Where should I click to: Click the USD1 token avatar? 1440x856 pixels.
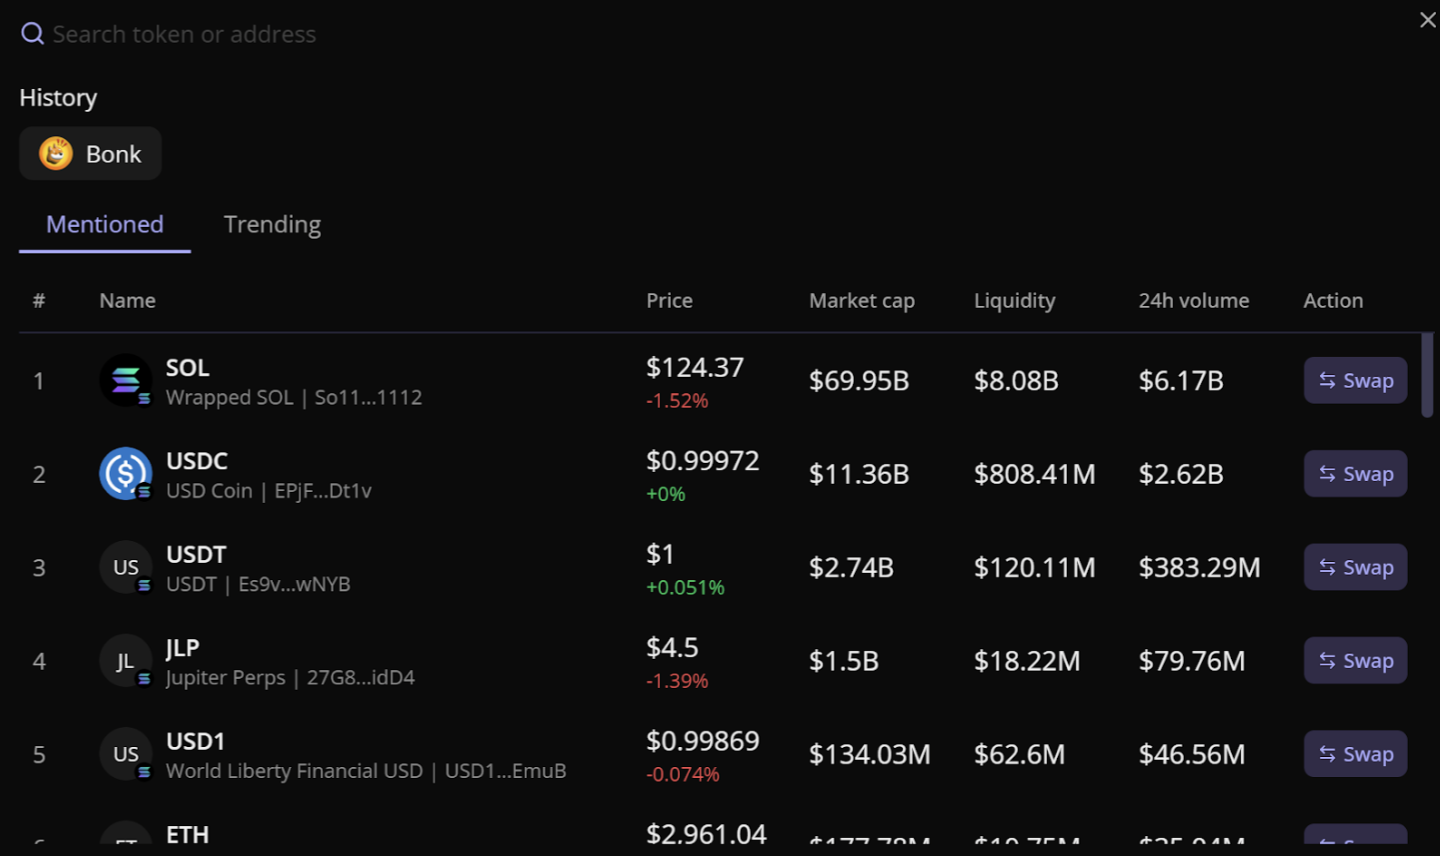coord(125,754)
